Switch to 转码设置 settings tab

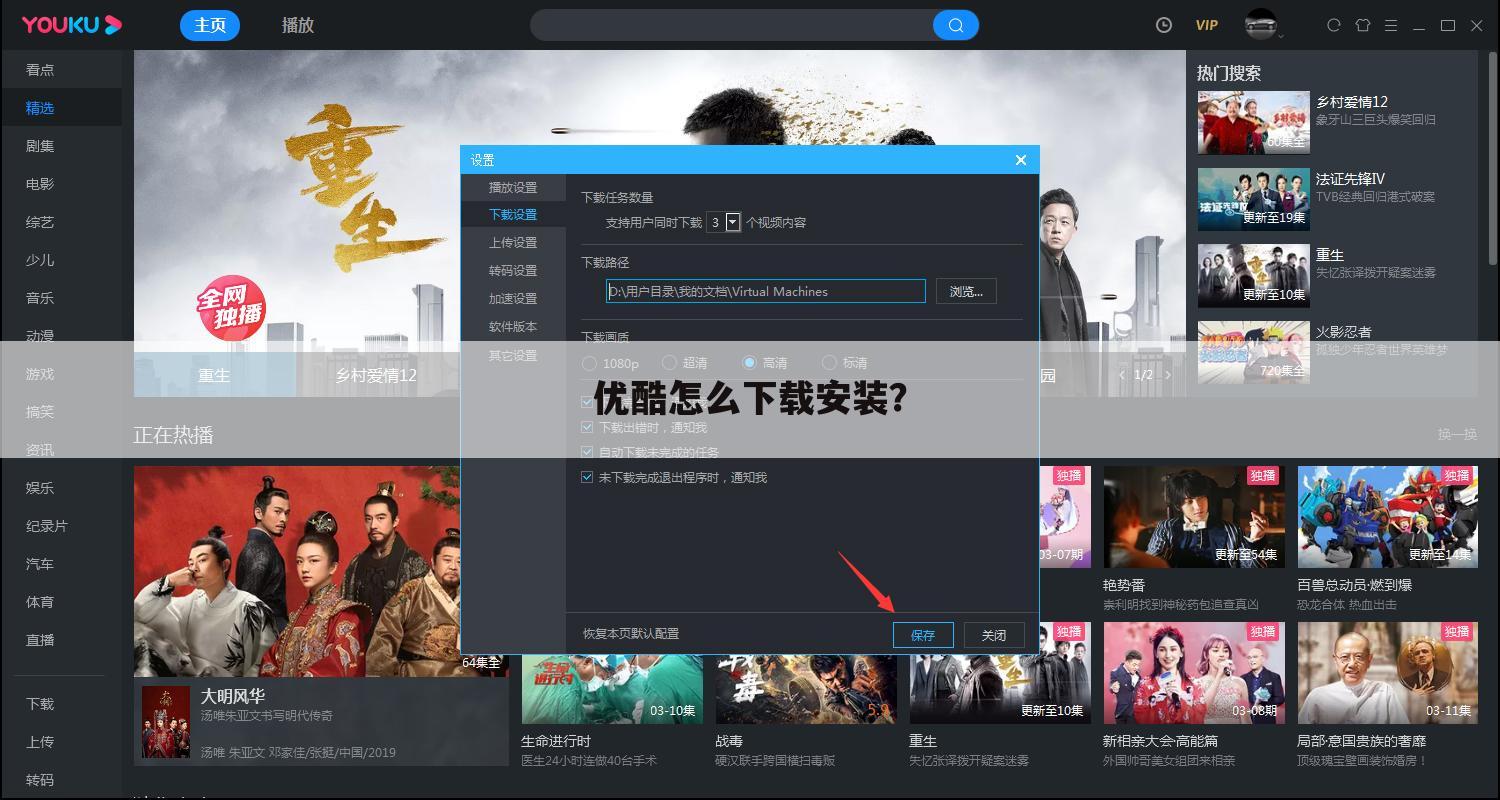(513, 270)
